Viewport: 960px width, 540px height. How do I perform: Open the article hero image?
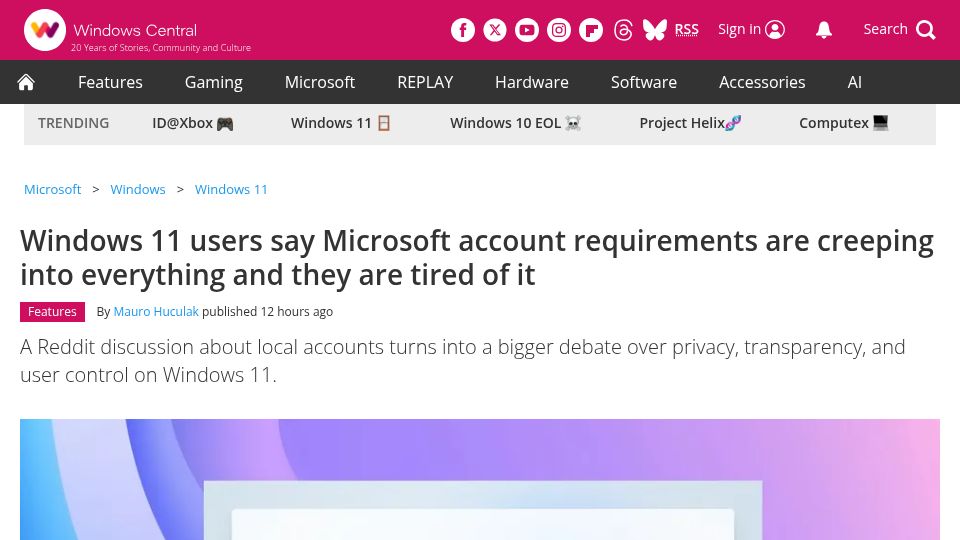coord(479,479)
